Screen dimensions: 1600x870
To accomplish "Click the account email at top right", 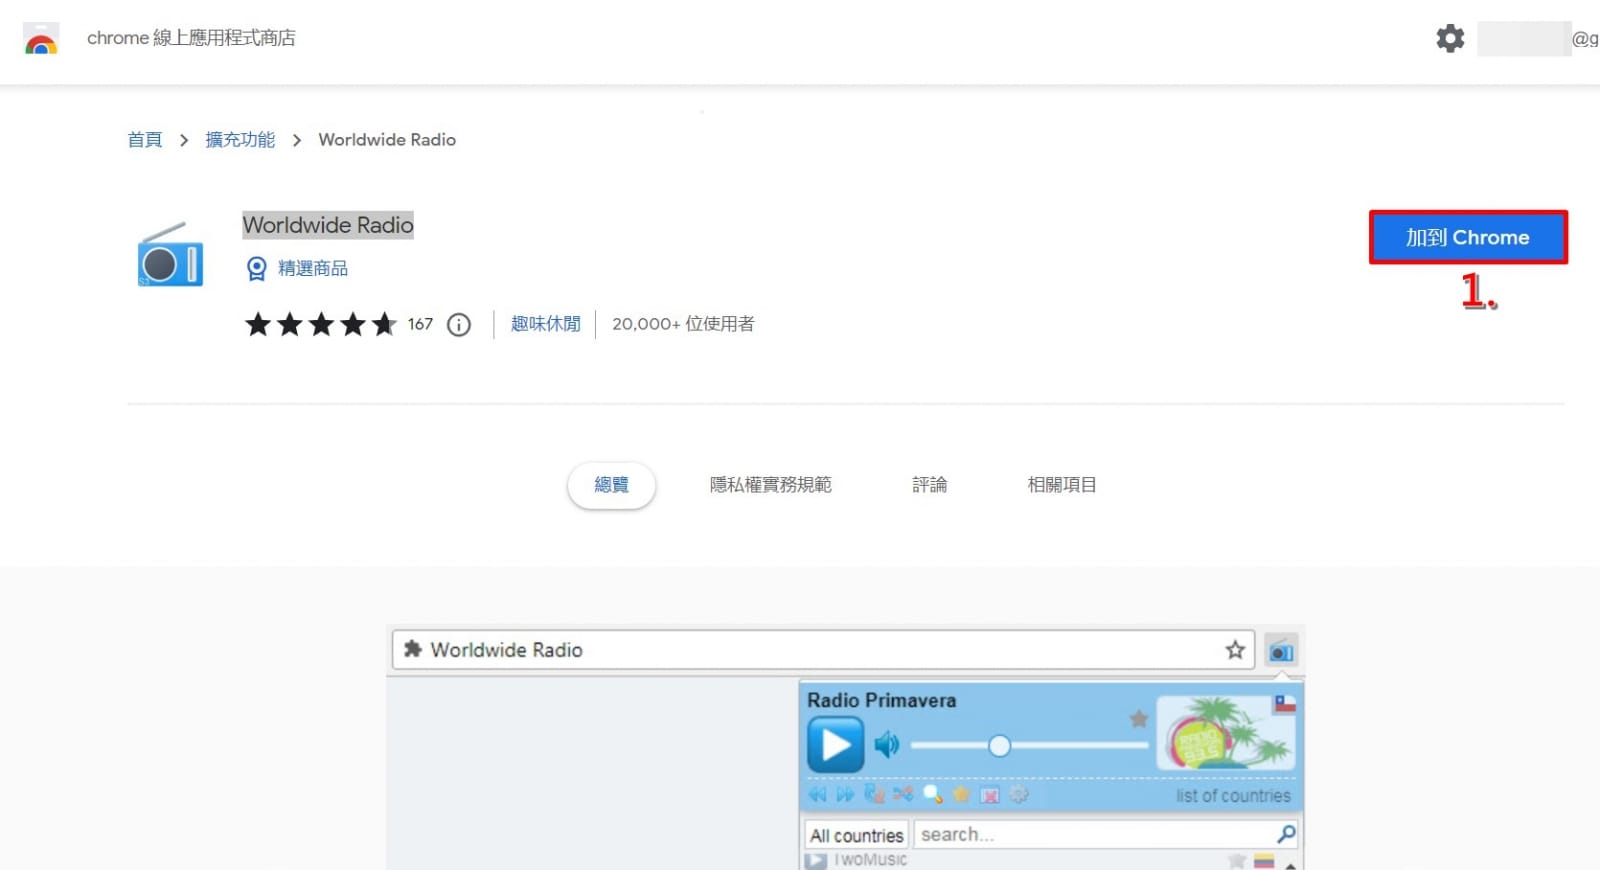I will 1538,39.
